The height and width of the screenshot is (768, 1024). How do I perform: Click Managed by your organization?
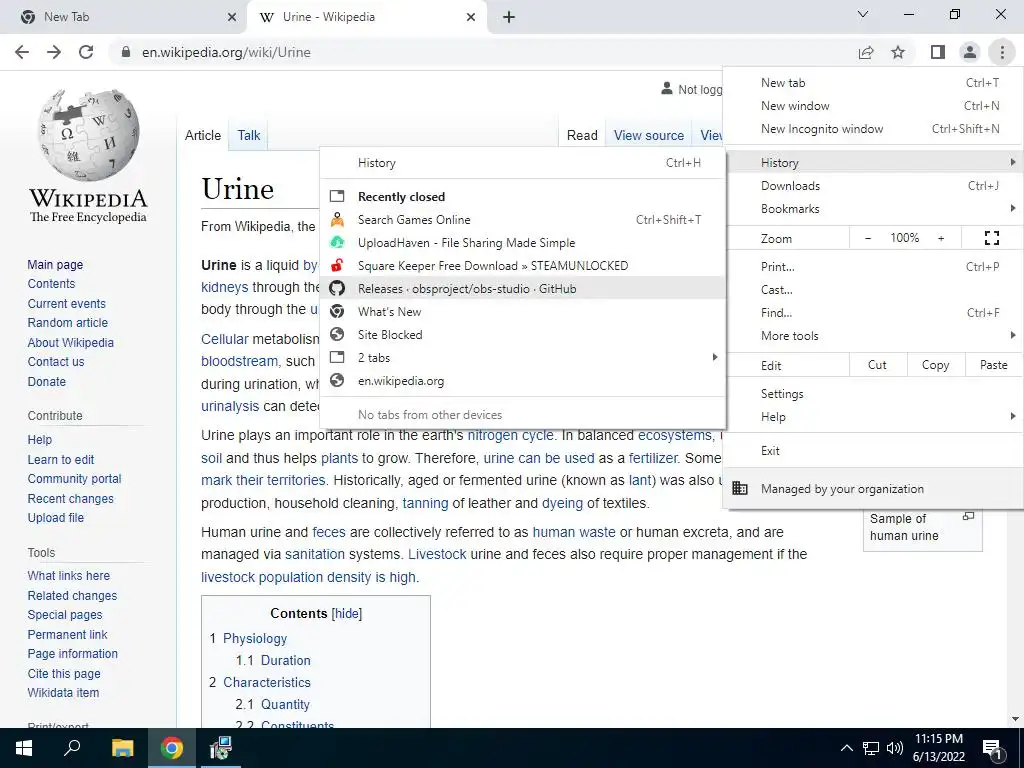tap(874, 488)
